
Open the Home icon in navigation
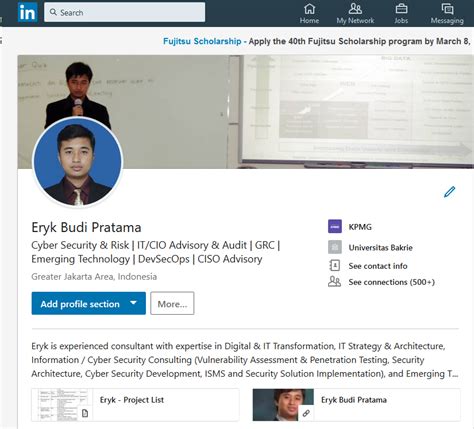(309, 9)
